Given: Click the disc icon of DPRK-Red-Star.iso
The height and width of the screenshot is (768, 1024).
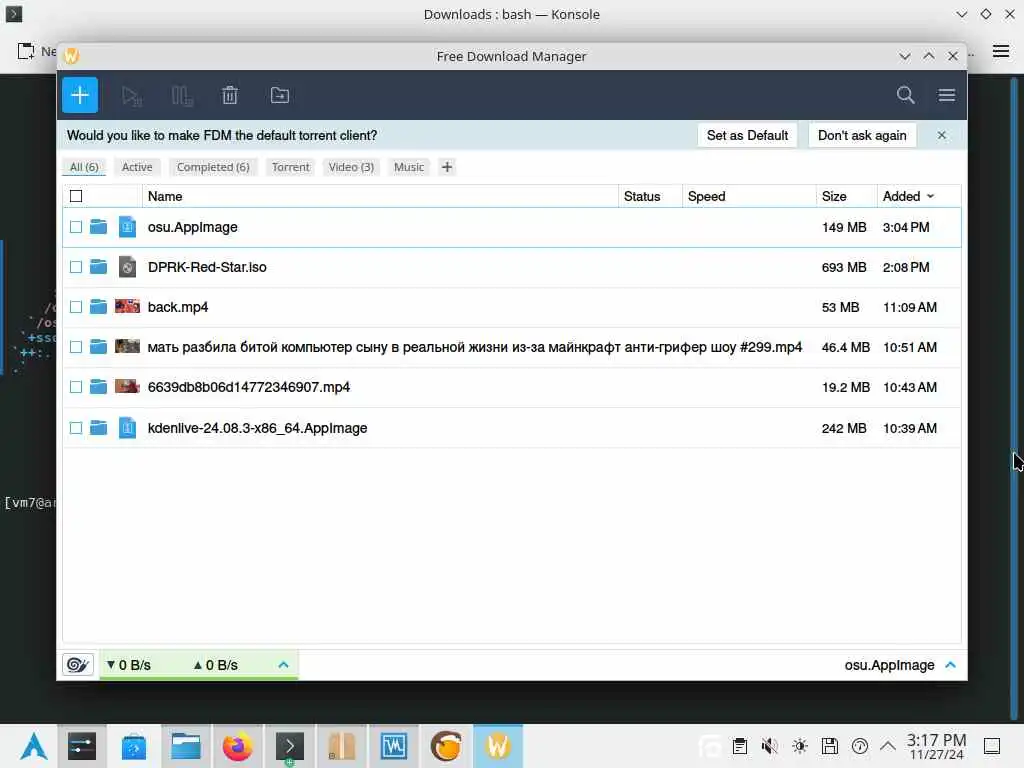Looking at the screenshot, I should point(127,266).
